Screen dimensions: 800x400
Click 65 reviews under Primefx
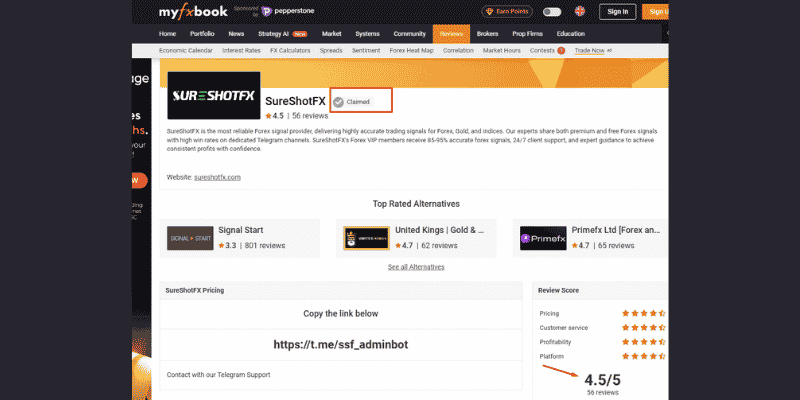616,245
